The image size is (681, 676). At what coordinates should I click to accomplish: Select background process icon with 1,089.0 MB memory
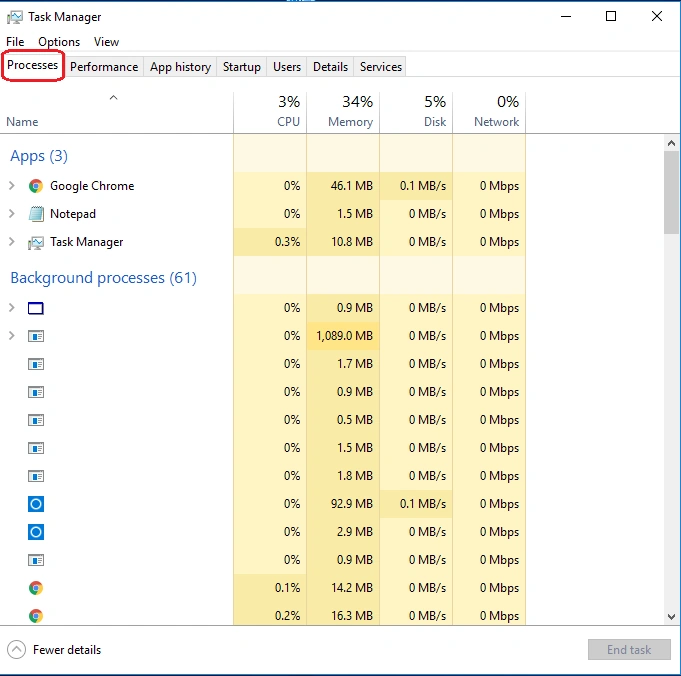click(36, 336)
